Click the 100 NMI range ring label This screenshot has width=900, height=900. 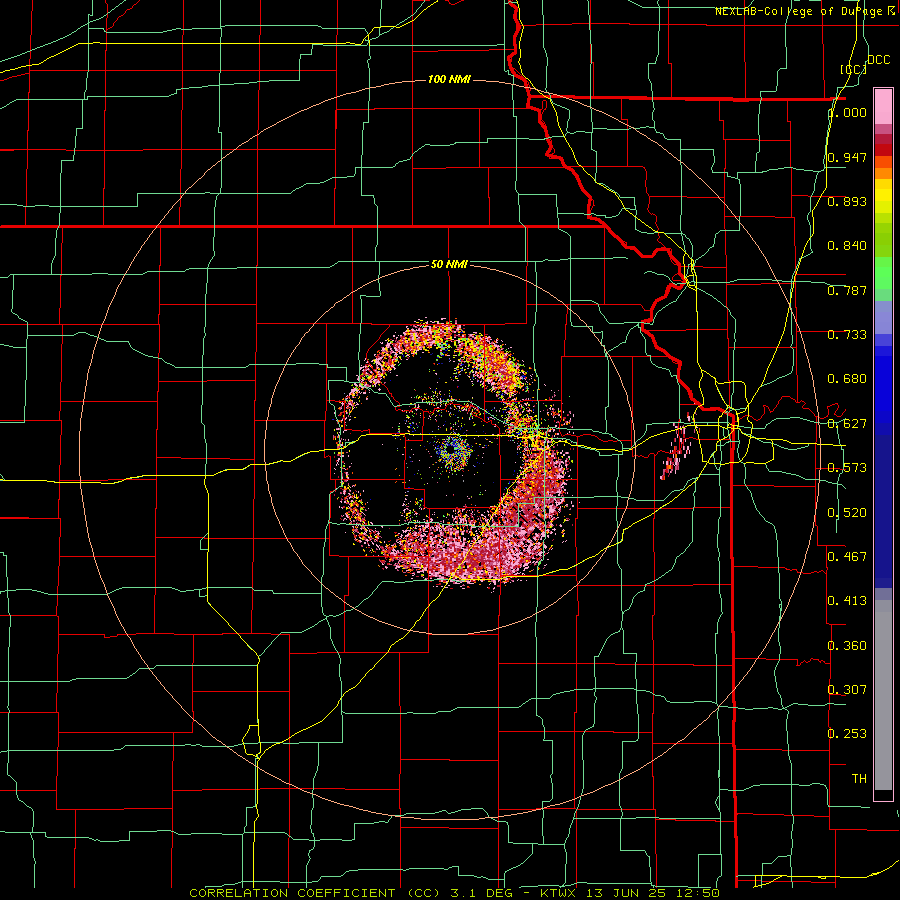[x=449, y=79]
